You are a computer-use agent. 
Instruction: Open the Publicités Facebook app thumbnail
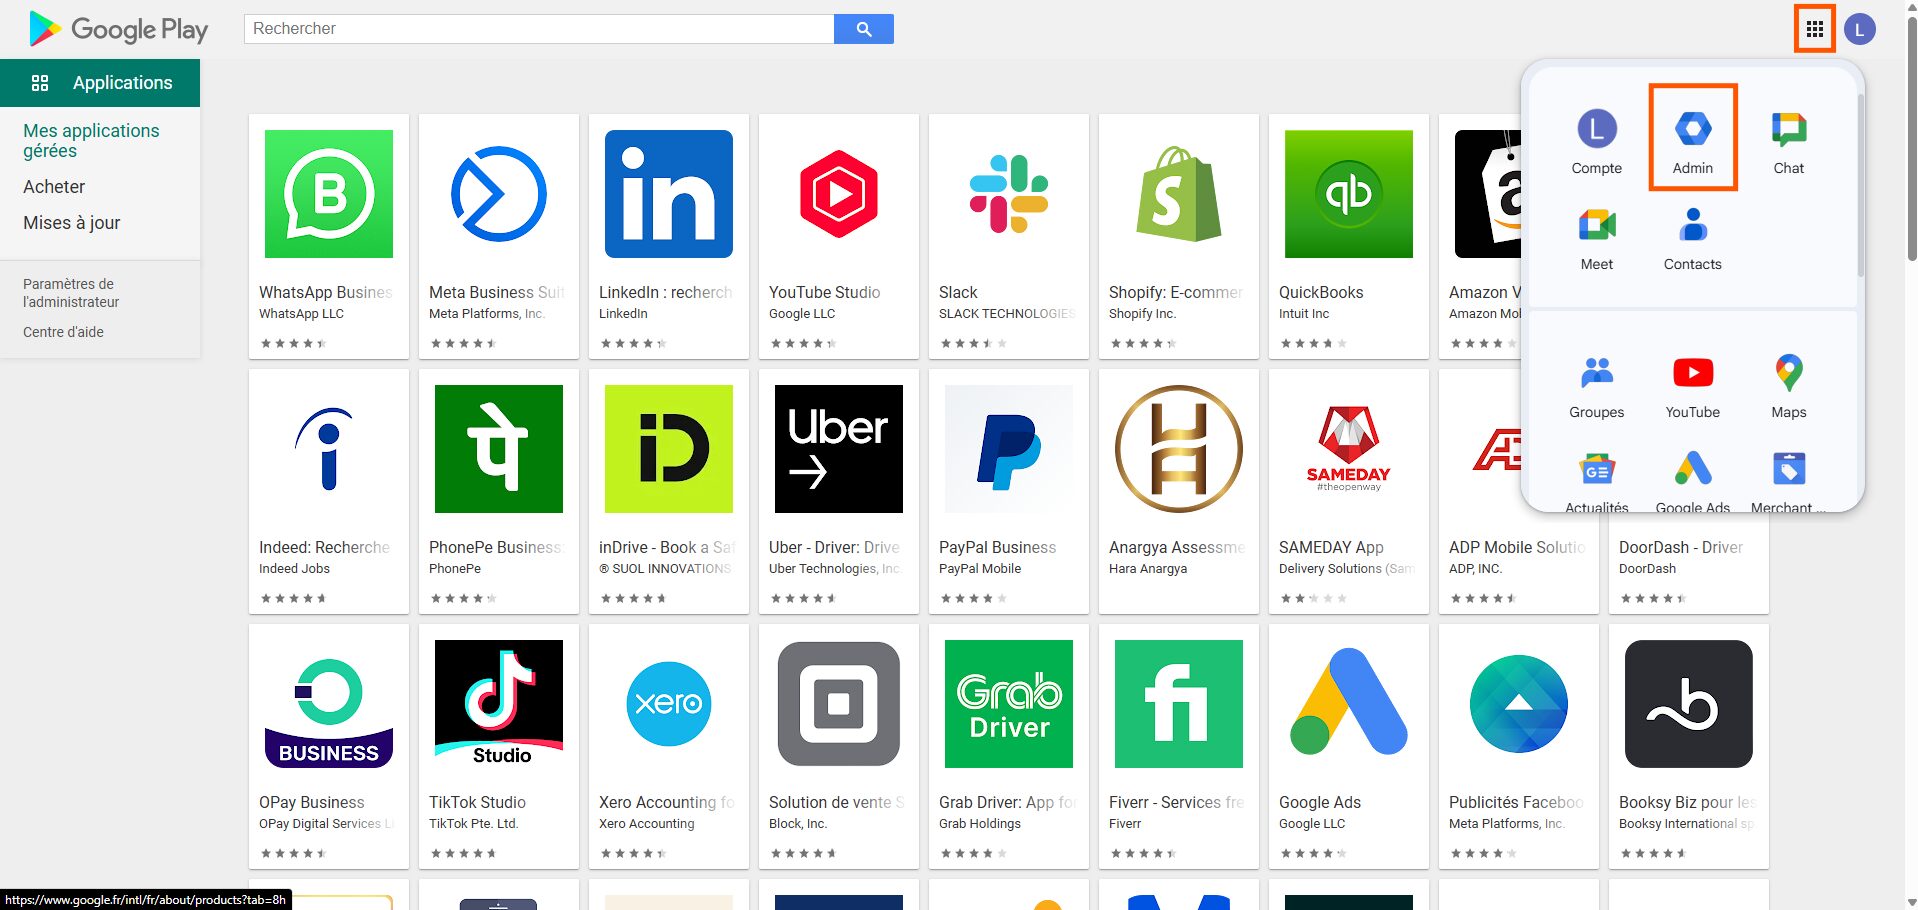tap(1519, 704)
